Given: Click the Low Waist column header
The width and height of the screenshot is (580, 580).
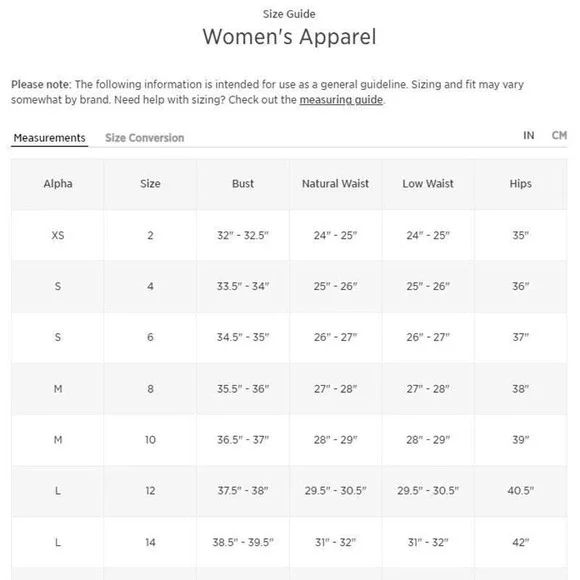Looking at the screenshot, I should (x=428, y=184).
